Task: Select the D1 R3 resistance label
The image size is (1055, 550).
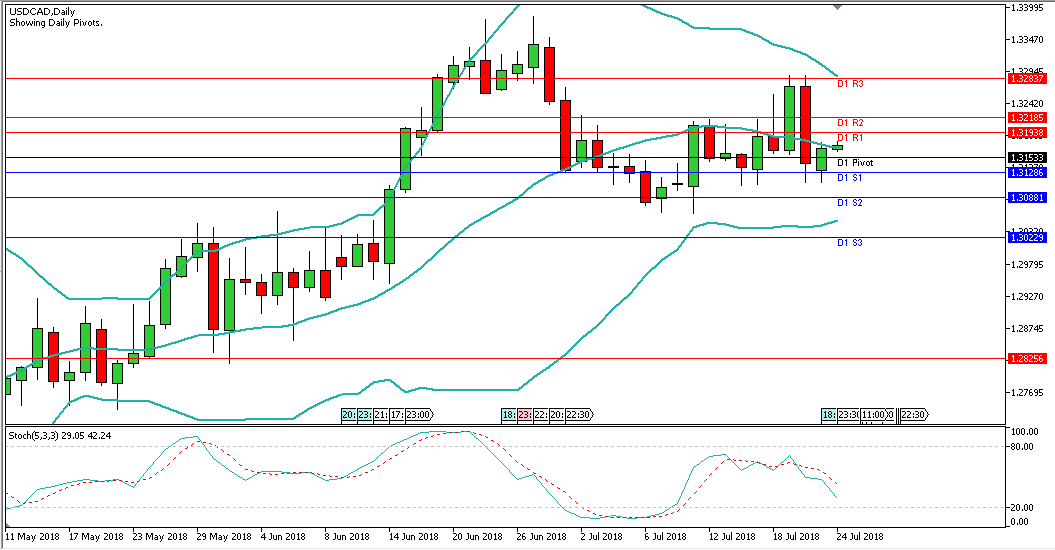Action: tap(850, 84)
